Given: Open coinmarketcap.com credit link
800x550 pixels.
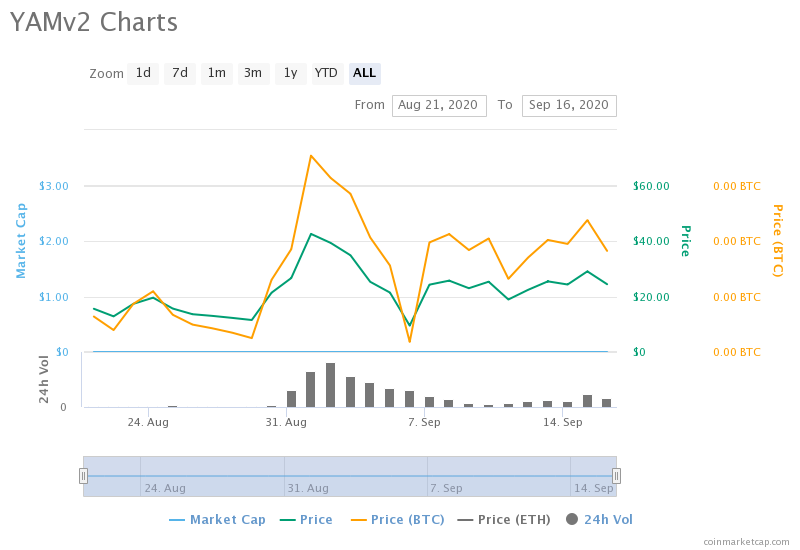Looking at the screenshot, I should click(x=746, y=542).
